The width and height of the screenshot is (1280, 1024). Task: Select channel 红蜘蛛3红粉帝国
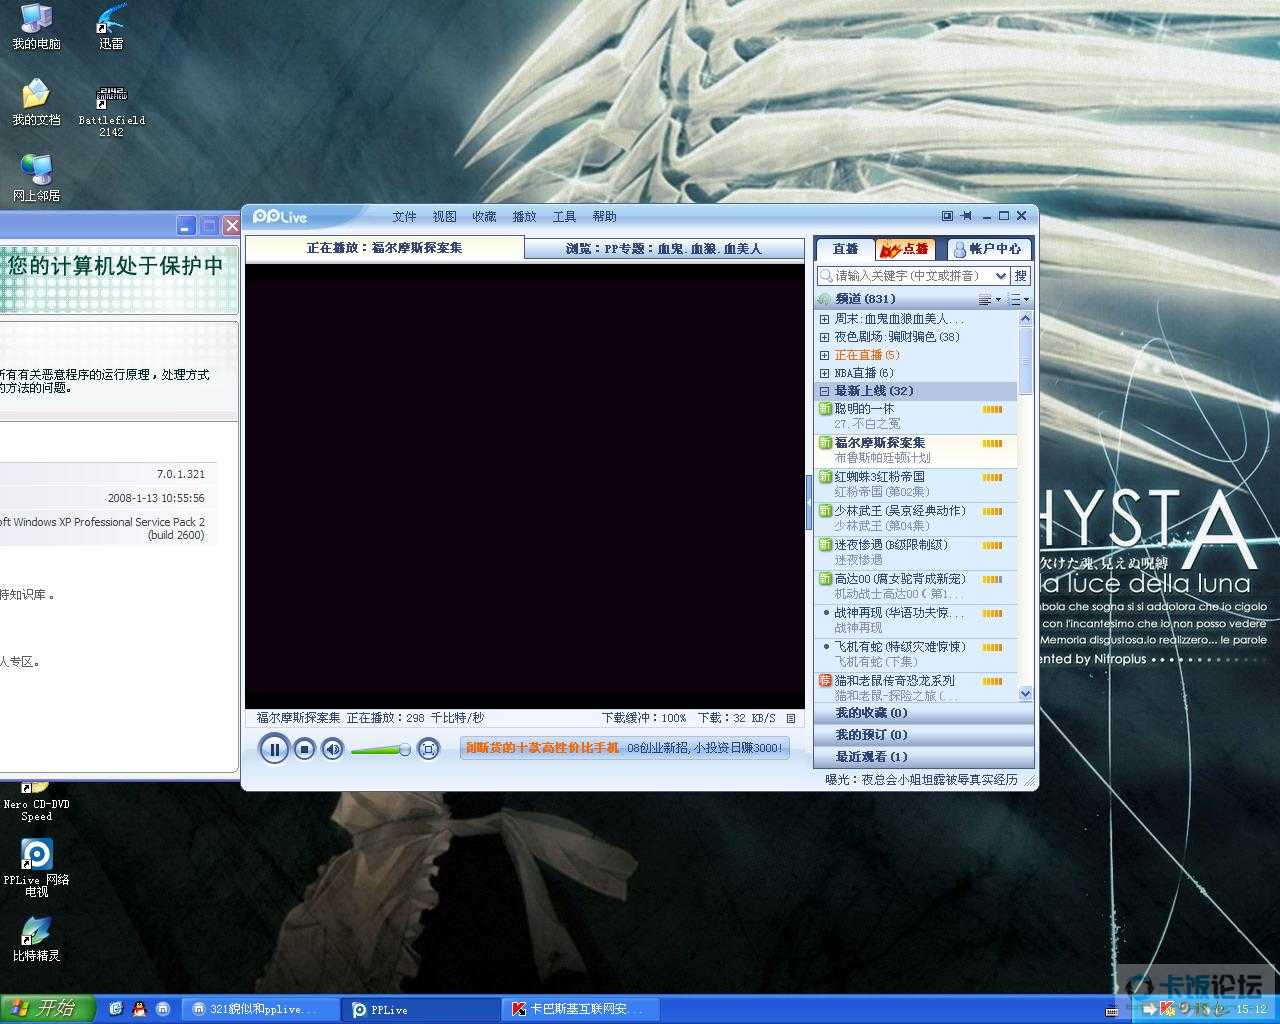917,484
